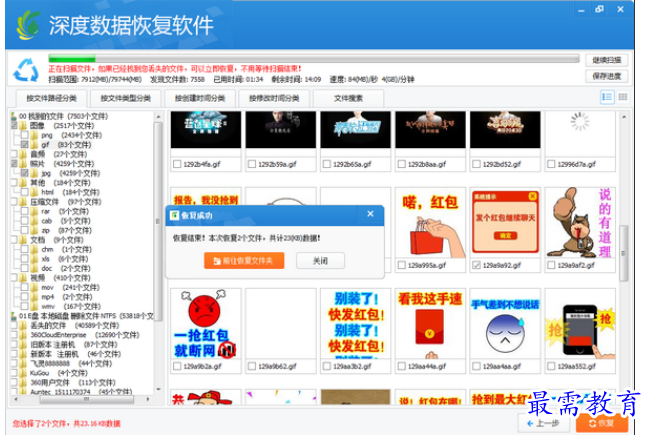Click the orange 恢复 button
Viewport: 649px width, 435px height.
(x=602, y=423)
